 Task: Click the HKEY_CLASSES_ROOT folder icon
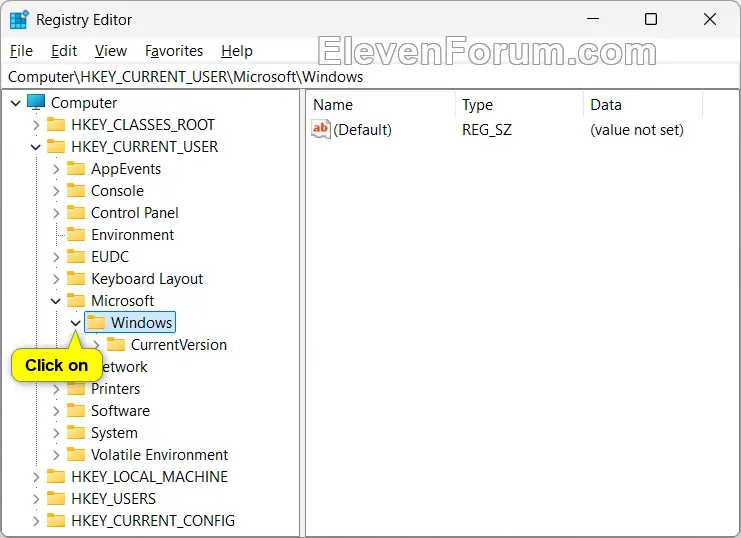click(56, 124)
